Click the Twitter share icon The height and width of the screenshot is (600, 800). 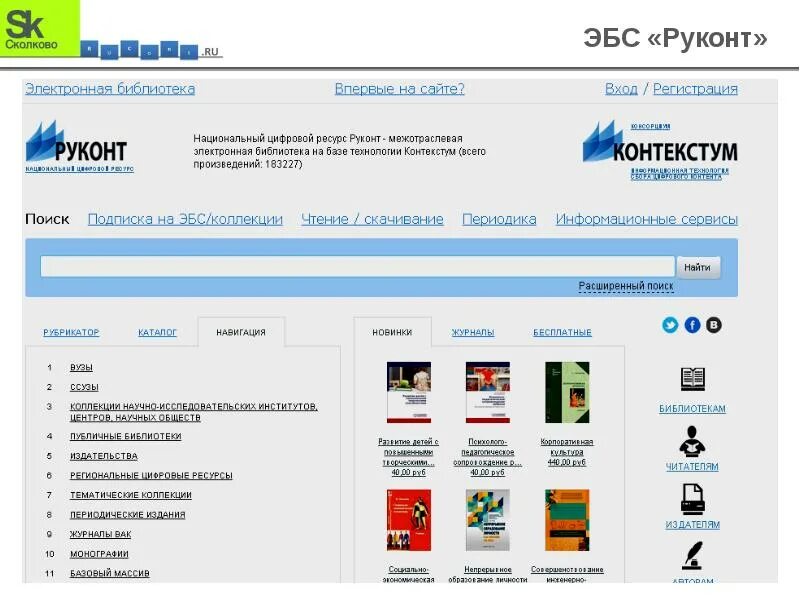click(x=670, y=325)
